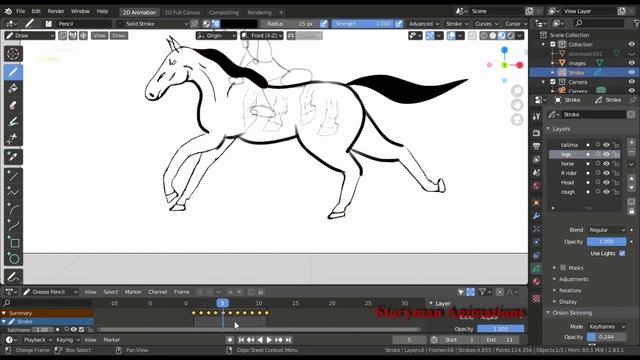The image size is (640, 360).
Task: Hide the horse layer with eye icon
Action: (x=607, y=164)
